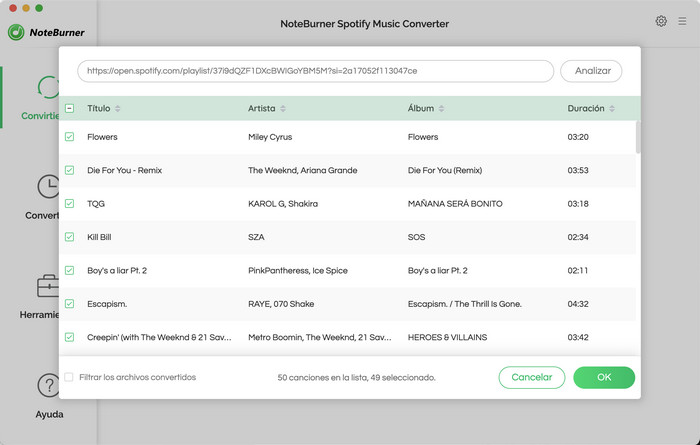The width and height of the screenshot is (700, 445).
Task: Sort list by Álbum column arrows
Action: (x=441, y=108)
